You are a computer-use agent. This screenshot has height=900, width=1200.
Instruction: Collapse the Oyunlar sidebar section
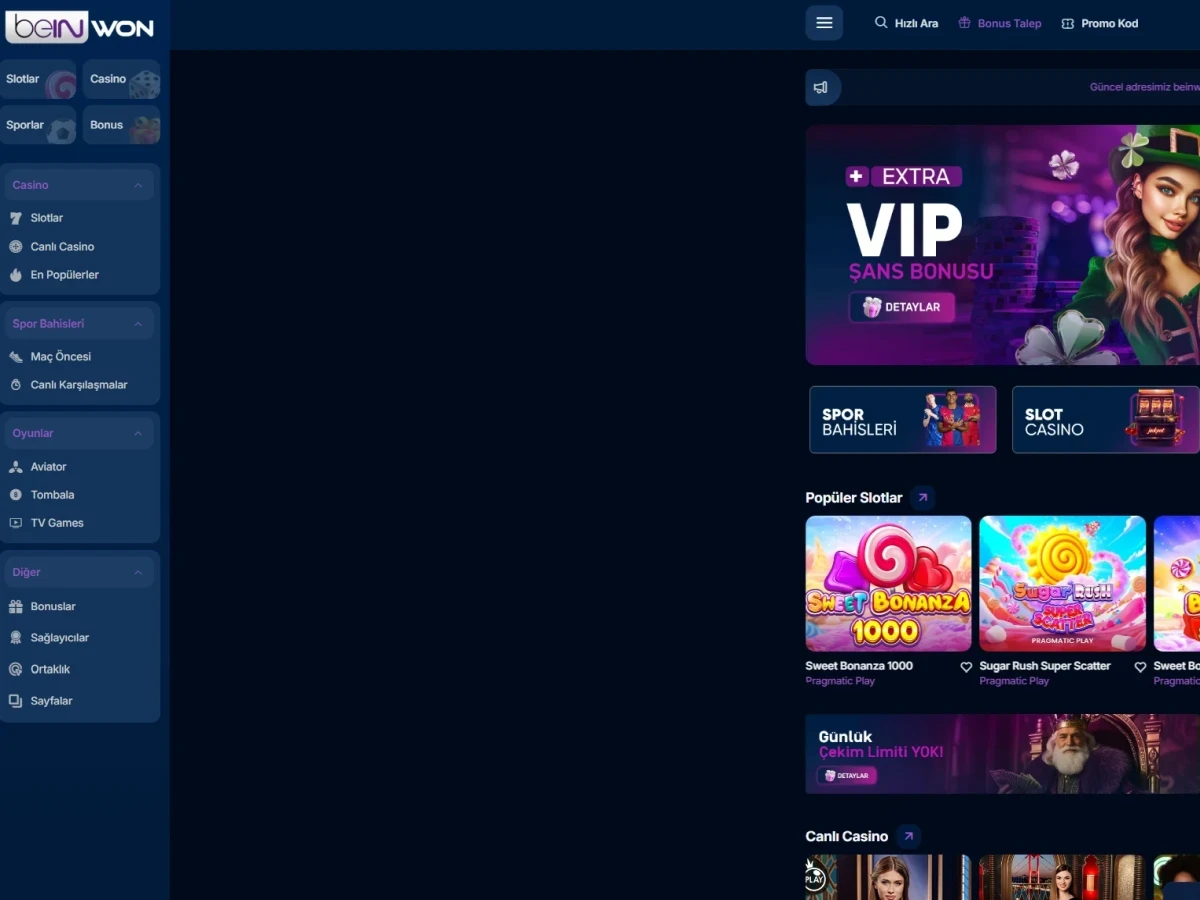(x=138, y=433)
